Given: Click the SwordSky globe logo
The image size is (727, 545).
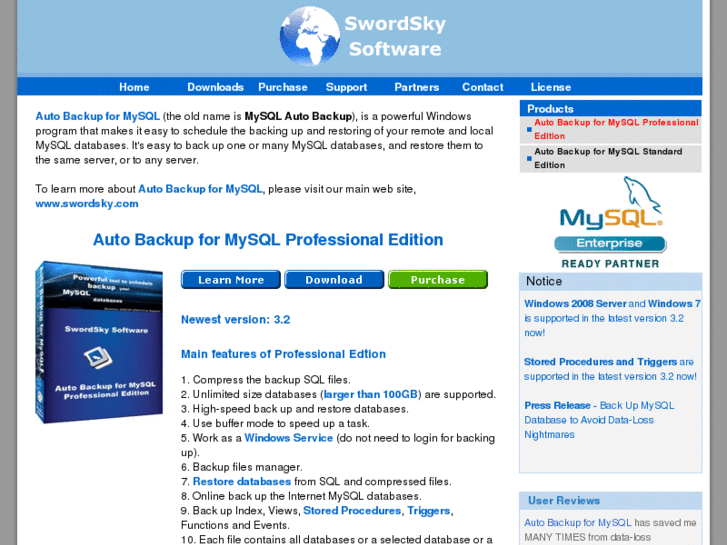Looking at the screenshot, I should click(x=310, y=36).
